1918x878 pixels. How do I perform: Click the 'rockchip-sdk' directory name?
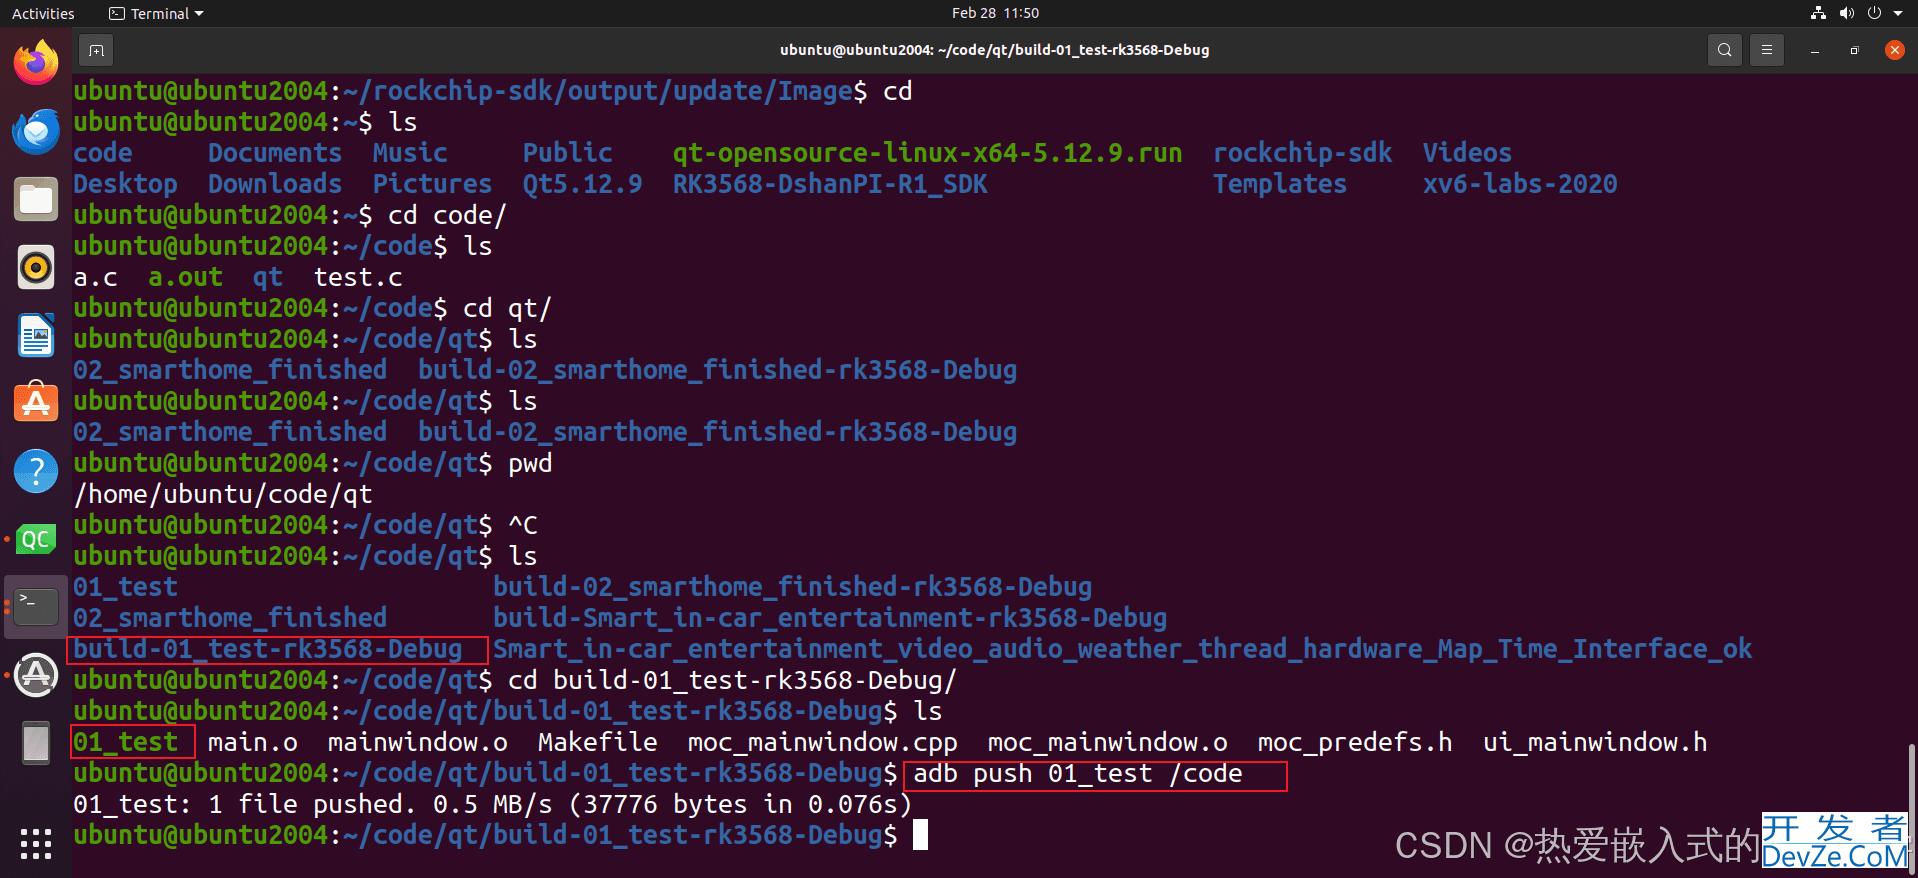click(1302, 153)
